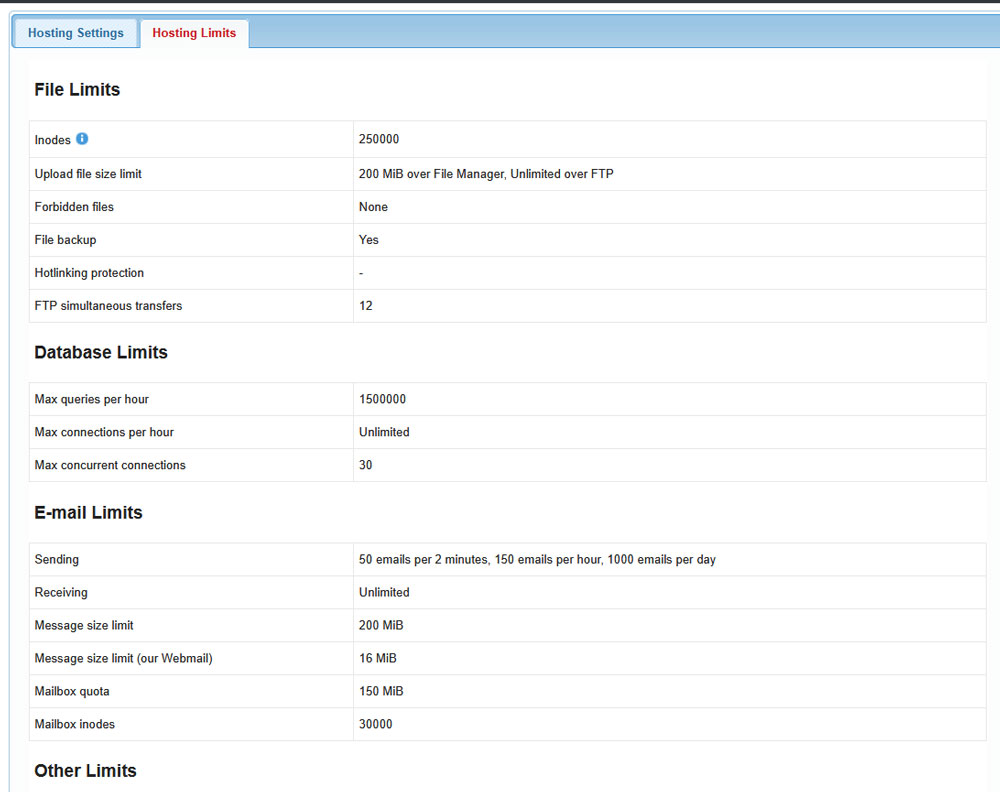Select the Max queries per hour row
The width and height of the screenshot is (1000, 792).
(x=91, y=398)
